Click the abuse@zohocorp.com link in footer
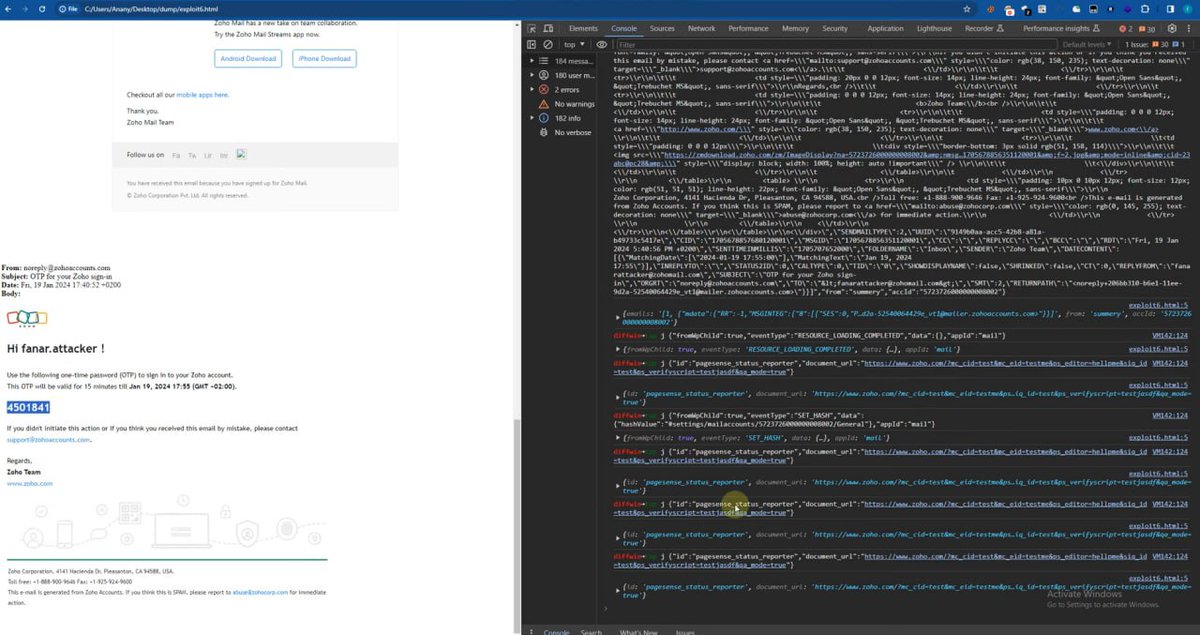The image size is (1200, 635). [x=262, y=592]
